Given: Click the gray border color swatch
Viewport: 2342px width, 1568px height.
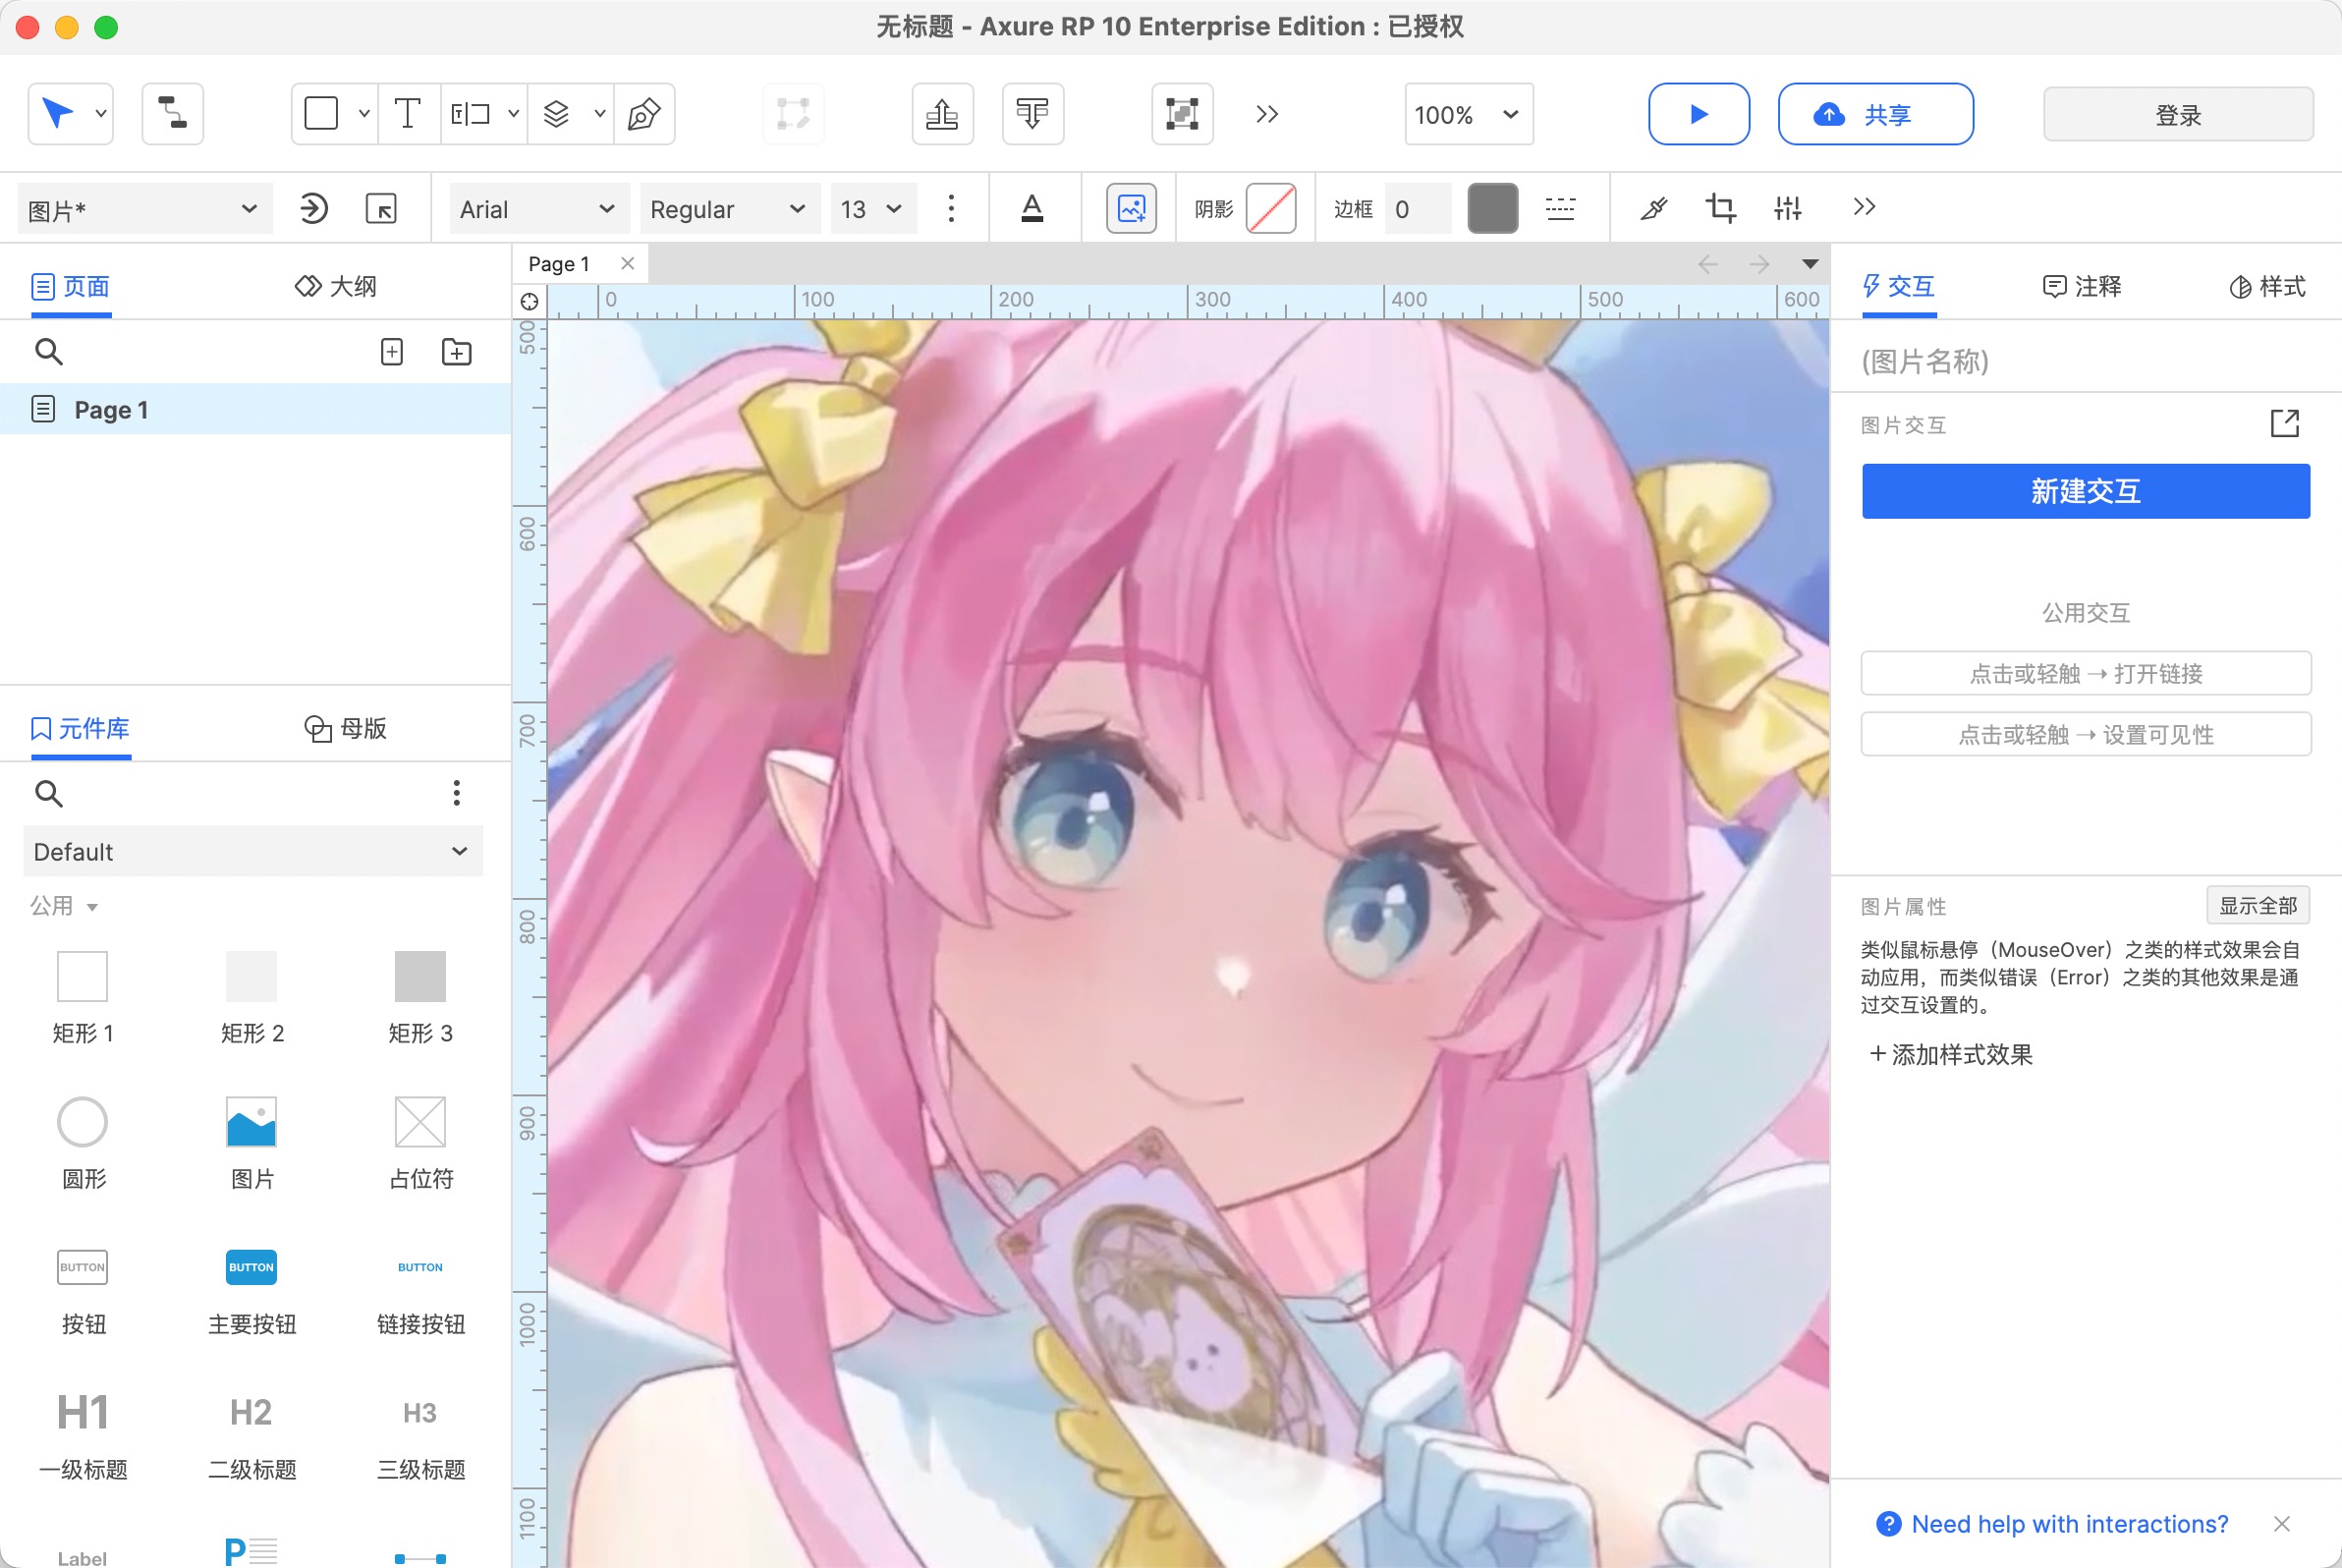Looking at the screenshot, I should click(x=1492, y=209).
